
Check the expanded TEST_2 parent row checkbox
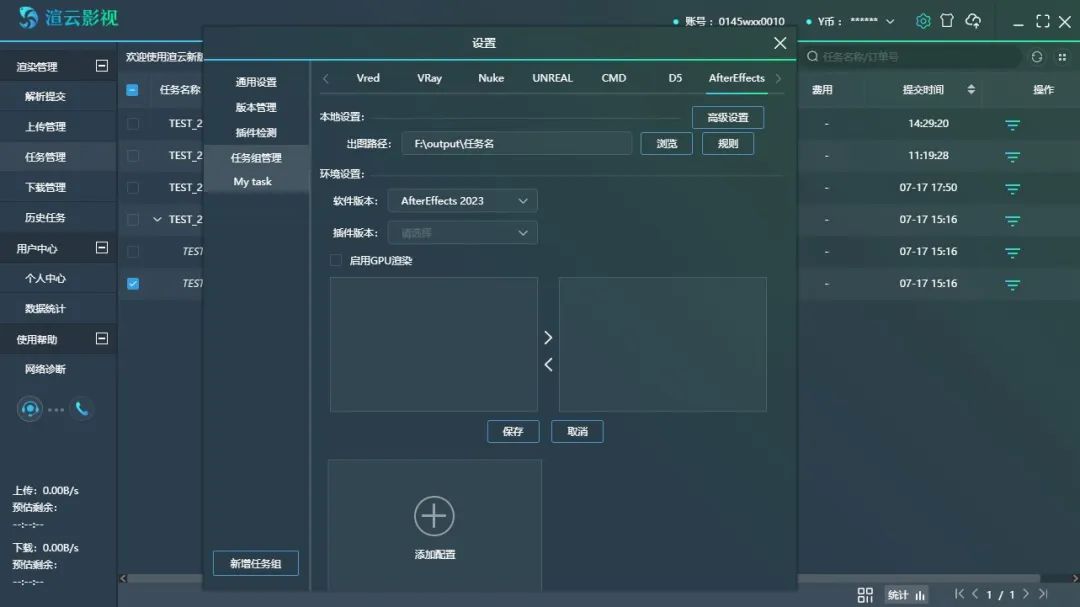133,220
